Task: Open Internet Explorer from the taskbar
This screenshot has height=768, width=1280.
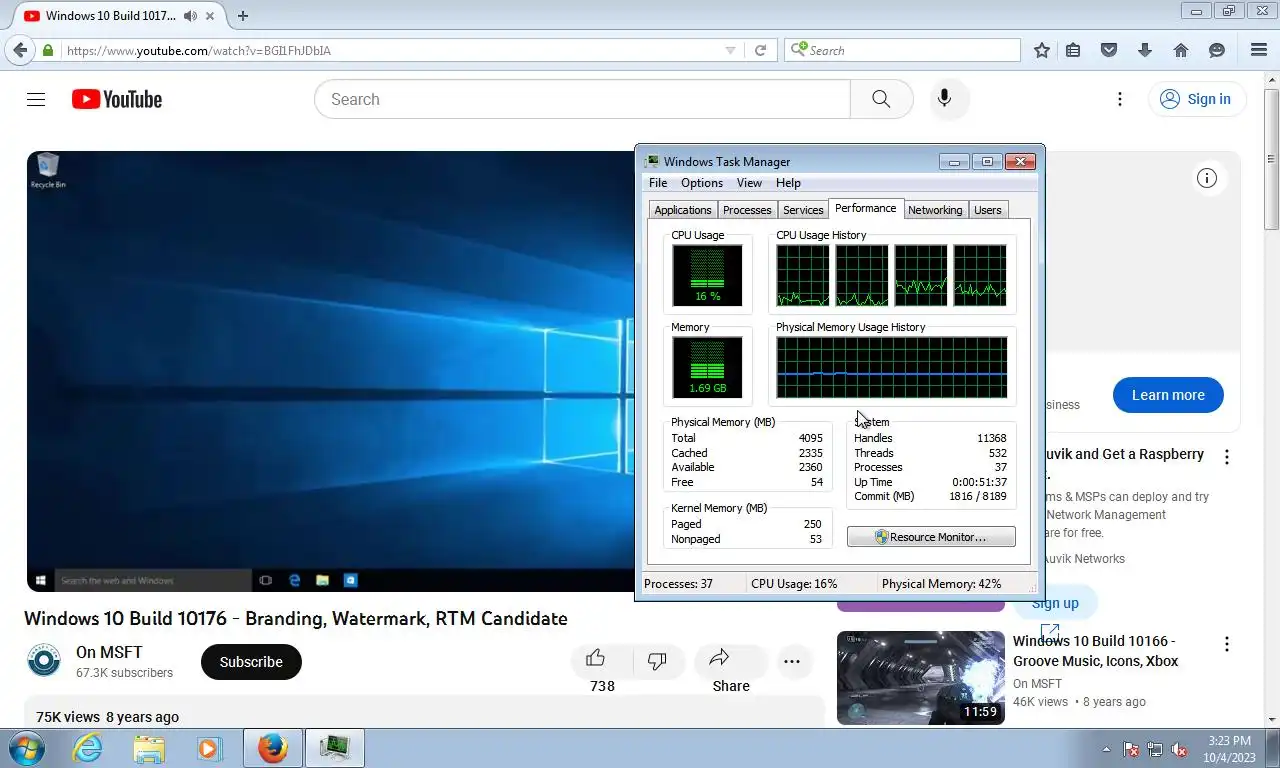Action: click(x=88, y=748)
